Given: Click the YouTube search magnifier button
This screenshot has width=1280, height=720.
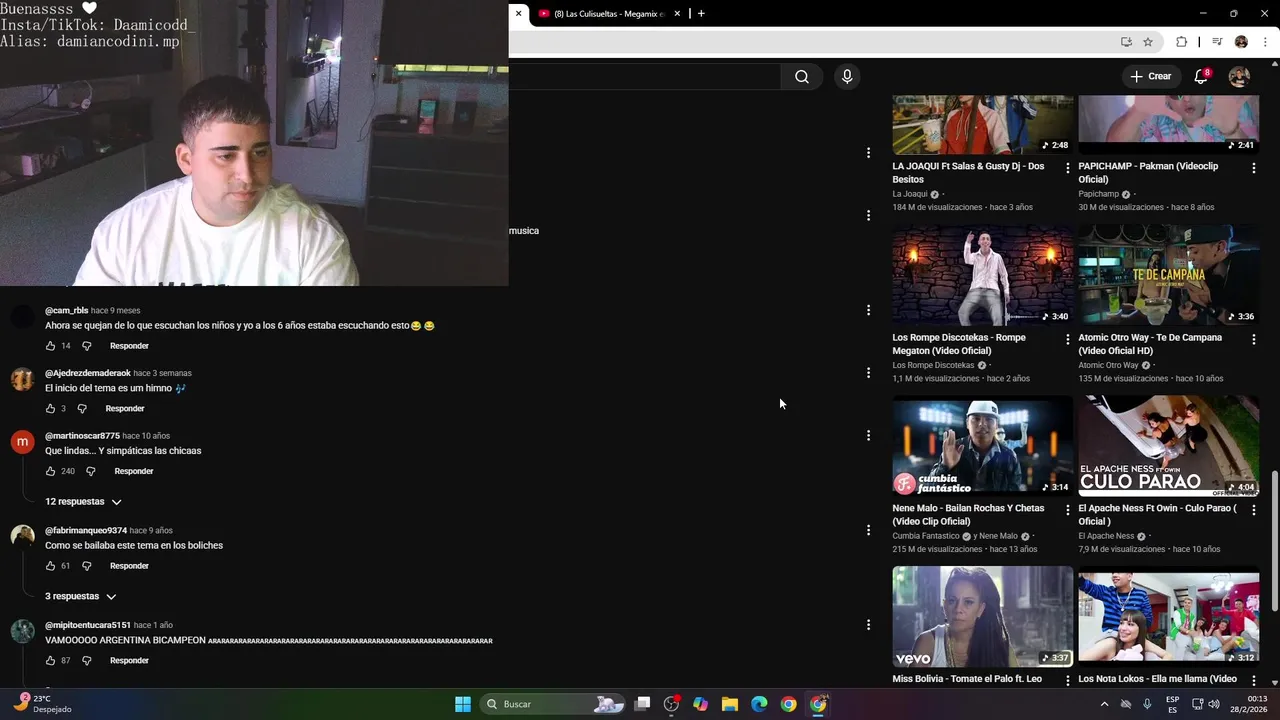Looking at the screenshot, I should (802, 77).
